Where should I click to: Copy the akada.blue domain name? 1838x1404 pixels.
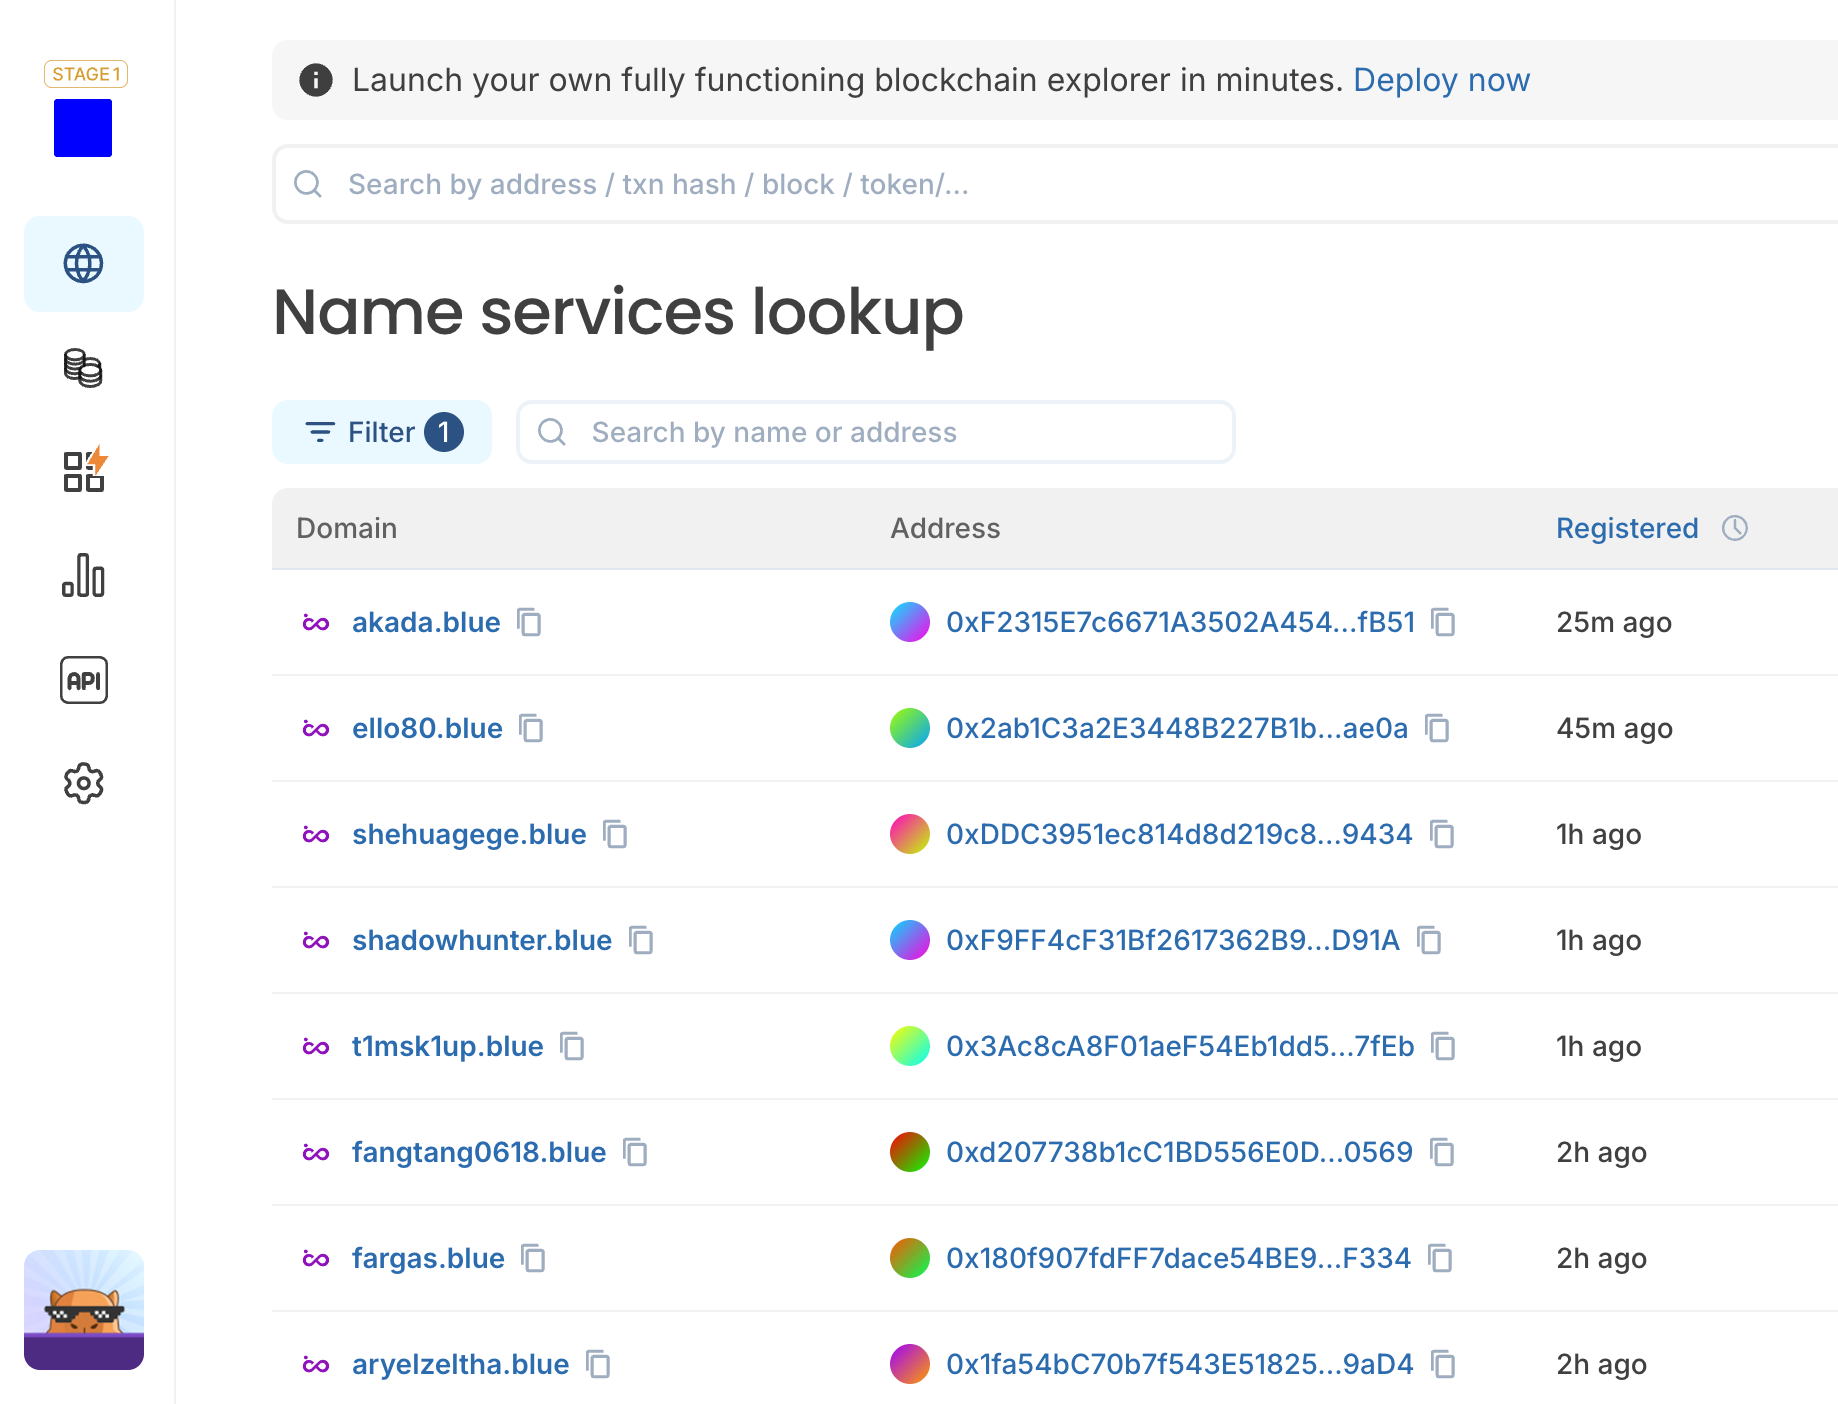(x=529, y=622)
